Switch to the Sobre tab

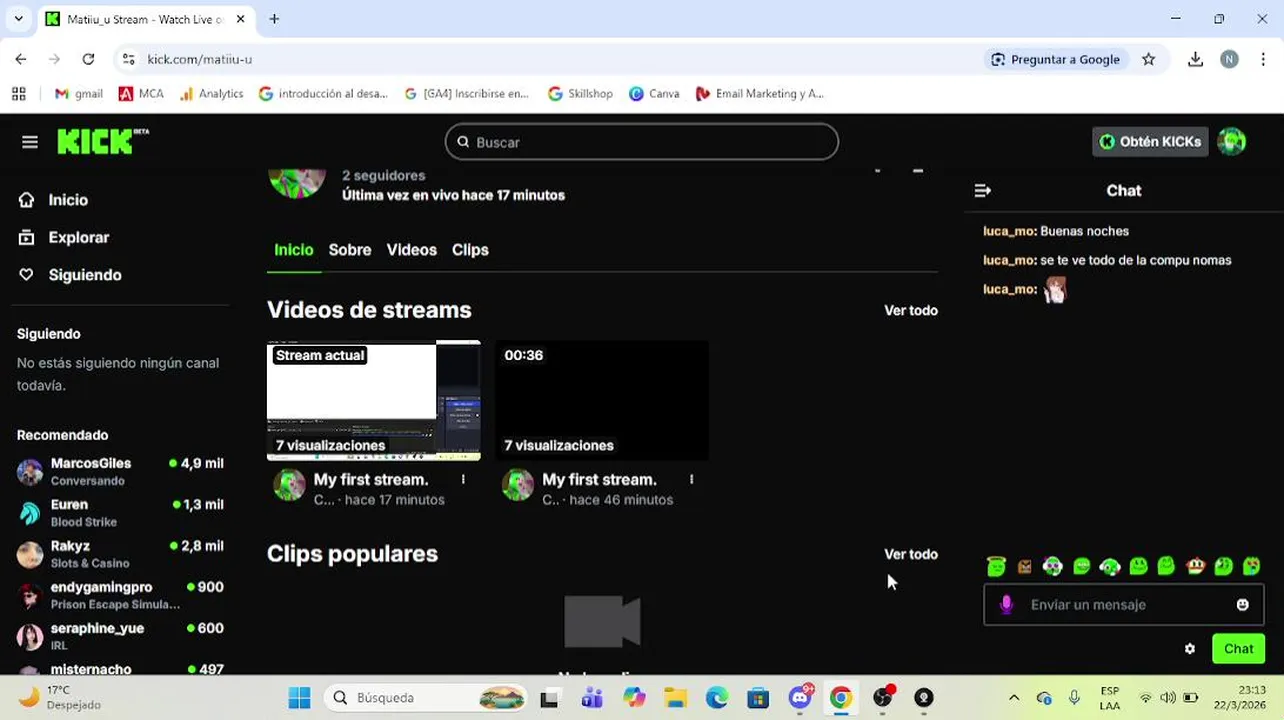(x=349, y=250)
